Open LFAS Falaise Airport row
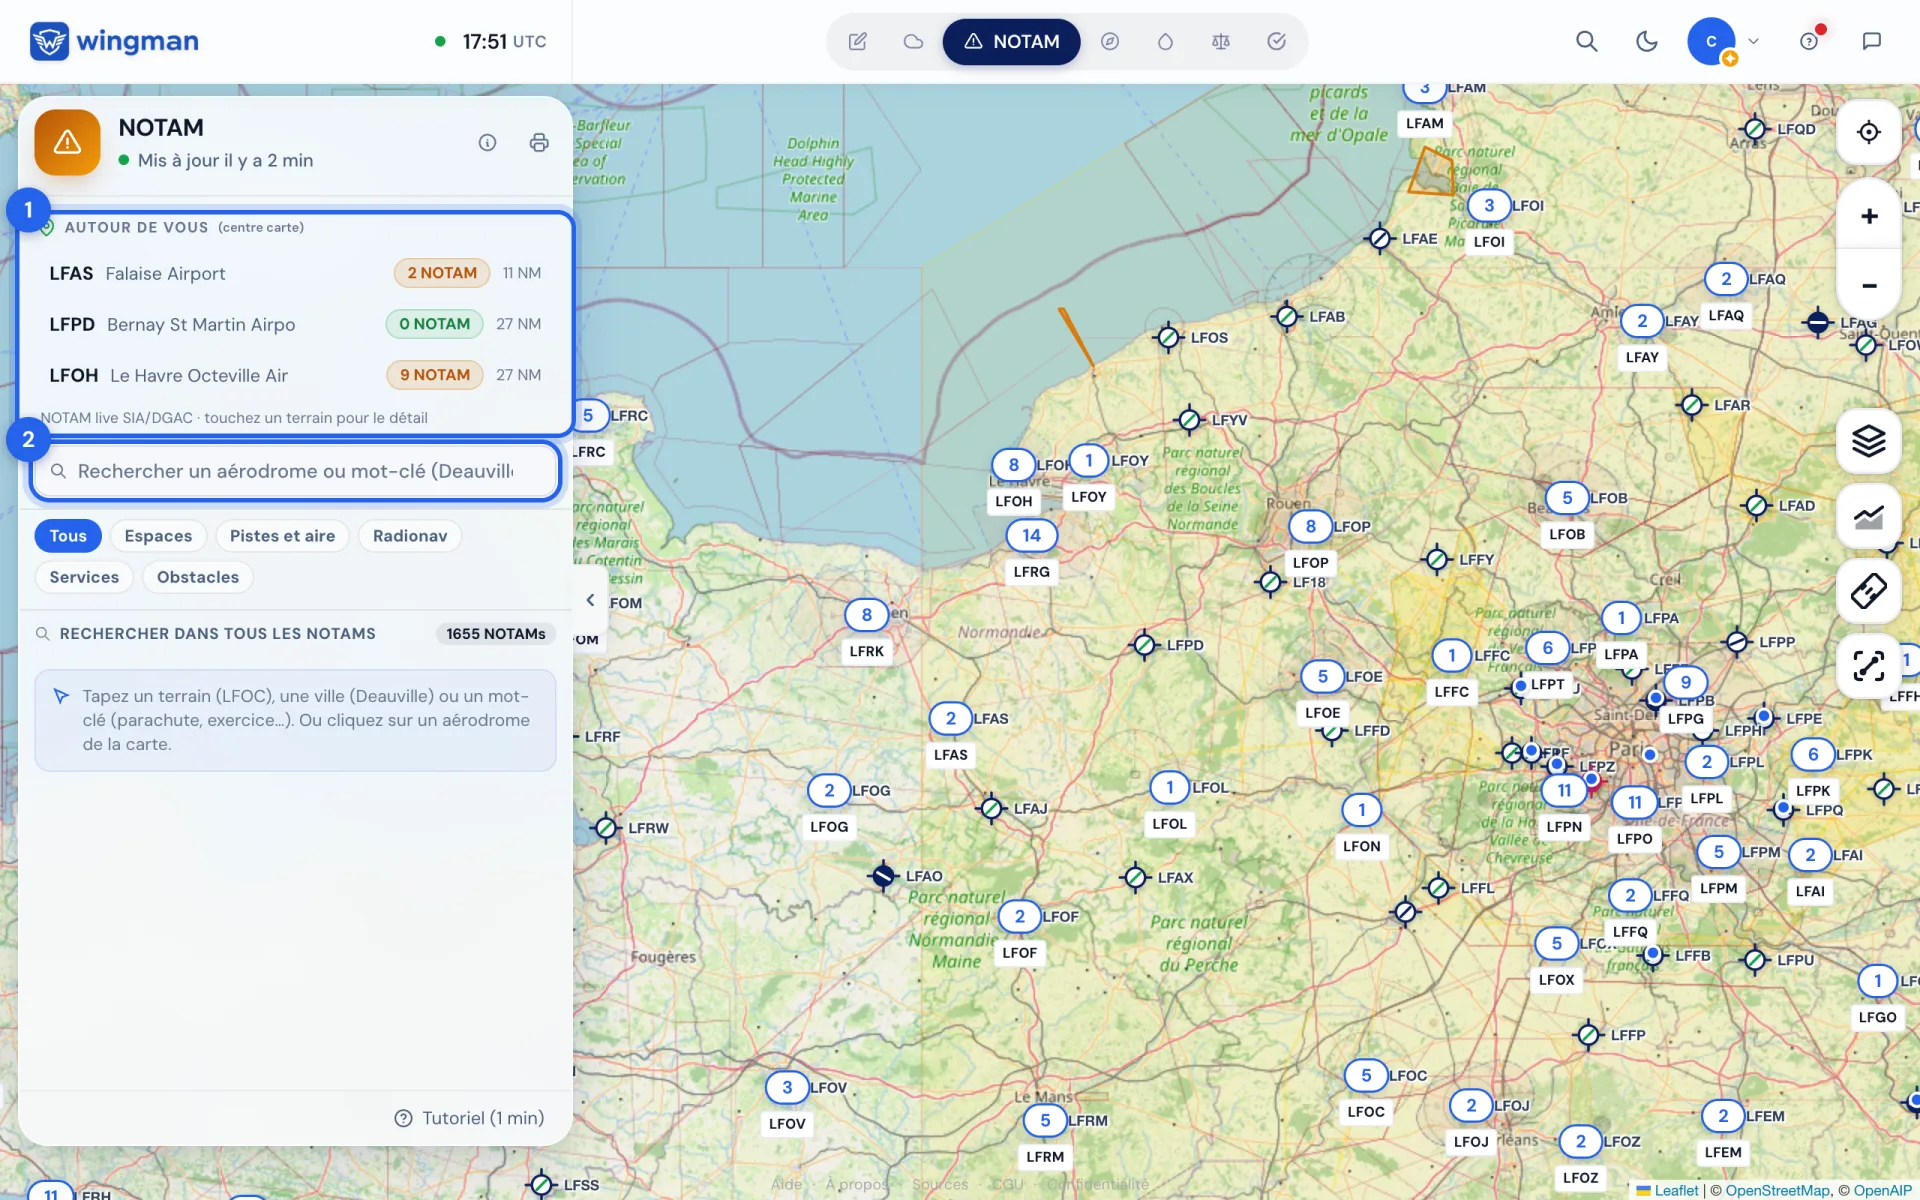This screenshot has width=1920, height=1200. tap(295, 273)
